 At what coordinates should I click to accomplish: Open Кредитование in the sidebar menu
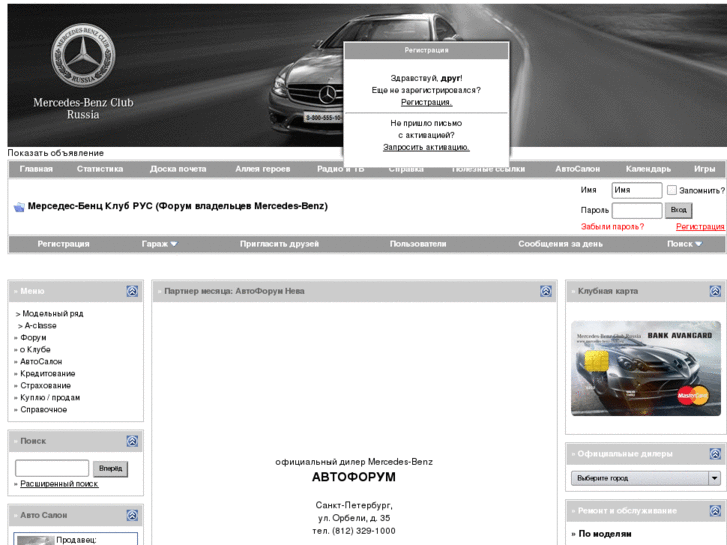click(47, 374)
